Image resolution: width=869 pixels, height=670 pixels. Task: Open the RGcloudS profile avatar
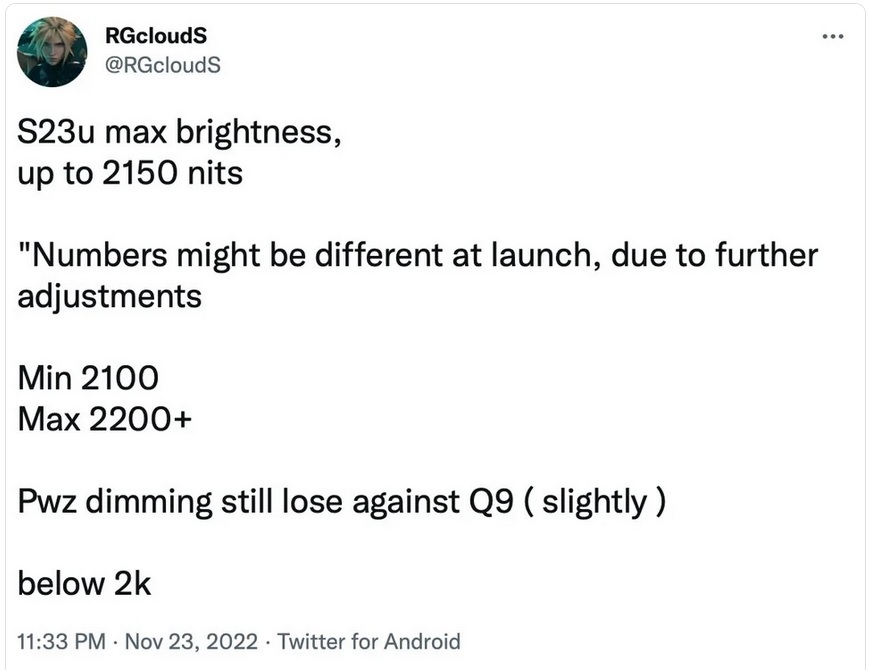pos(52,52)
